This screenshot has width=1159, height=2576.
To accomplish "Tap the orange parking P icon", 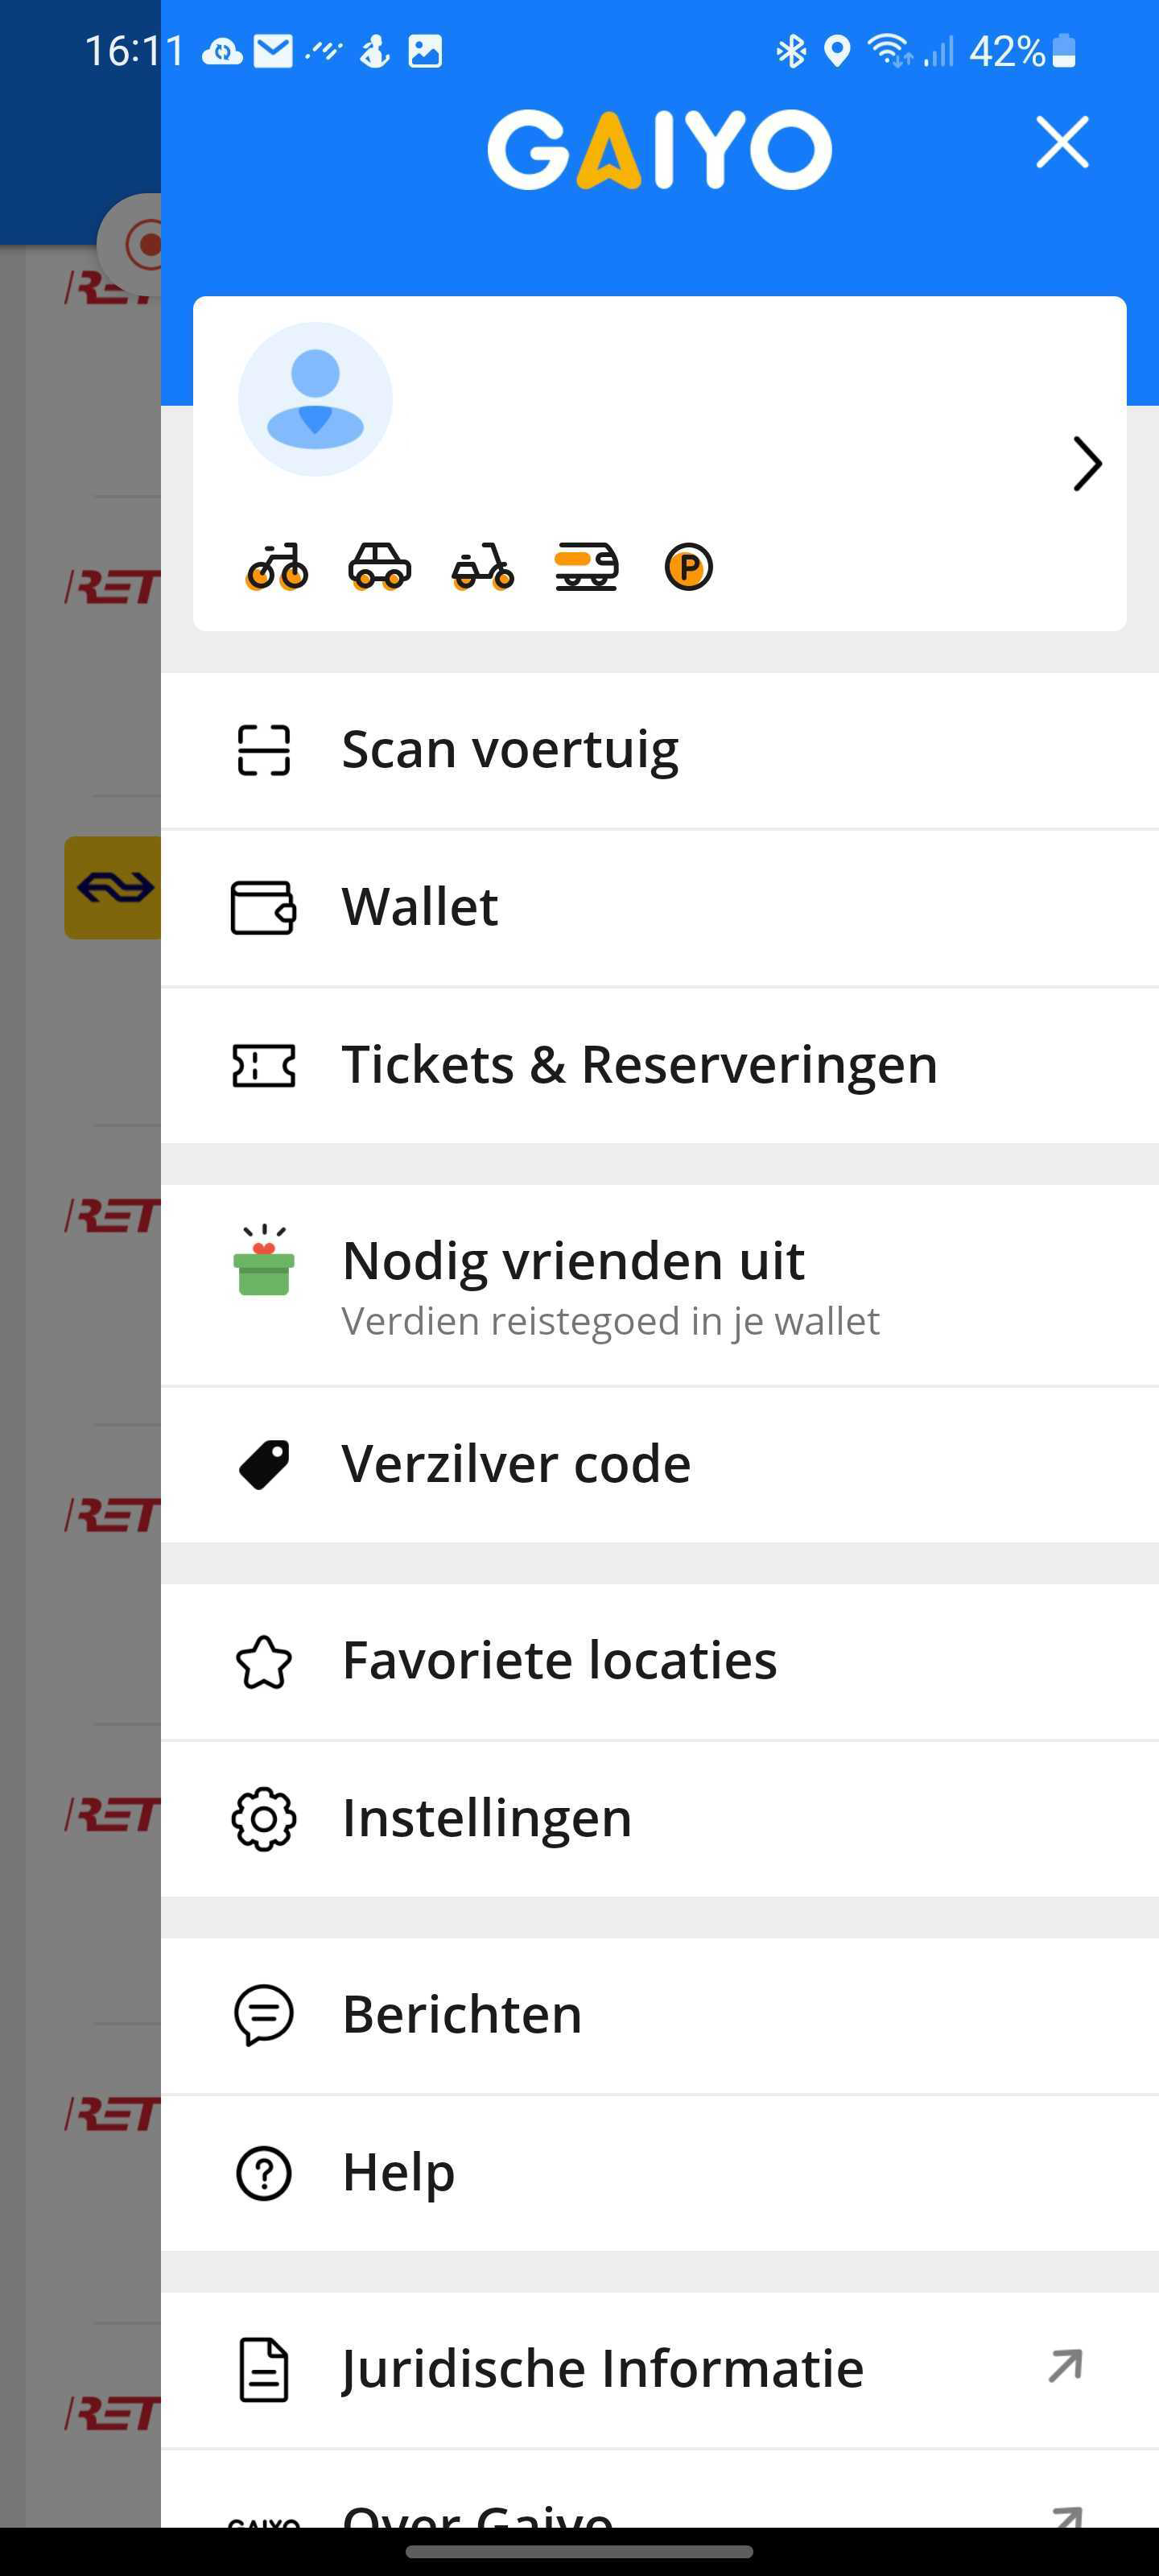I will pos(689,567).
